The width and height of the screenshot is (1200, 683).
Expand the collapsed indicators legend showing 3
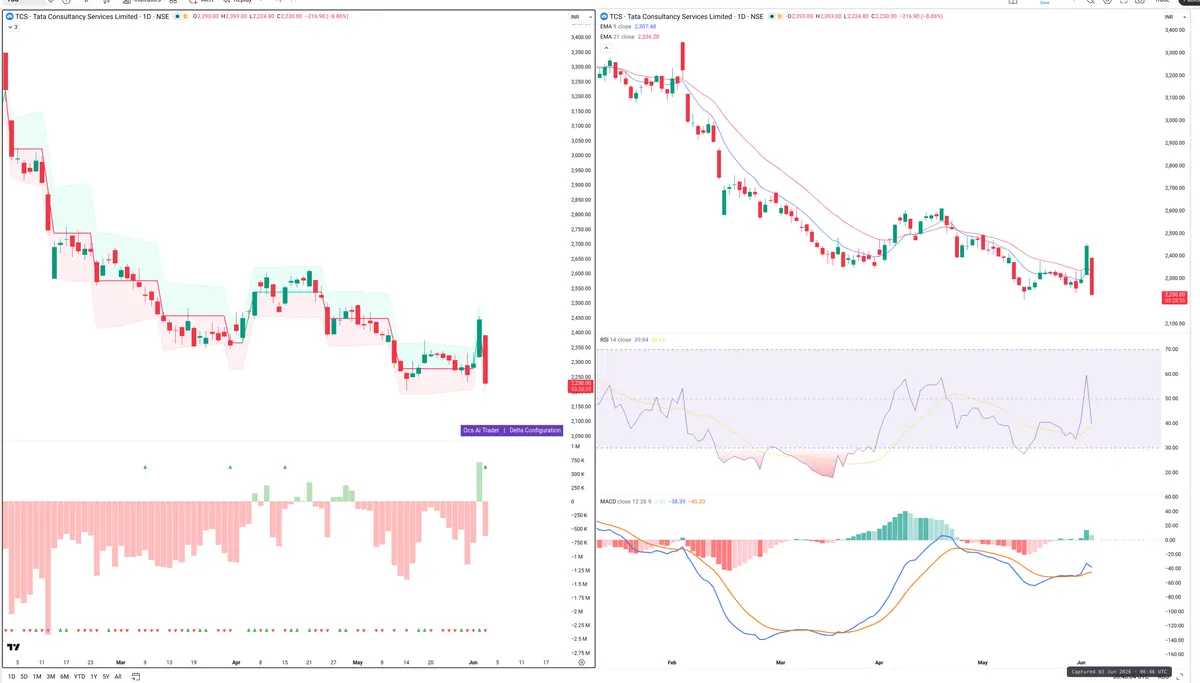click(12, 27)
